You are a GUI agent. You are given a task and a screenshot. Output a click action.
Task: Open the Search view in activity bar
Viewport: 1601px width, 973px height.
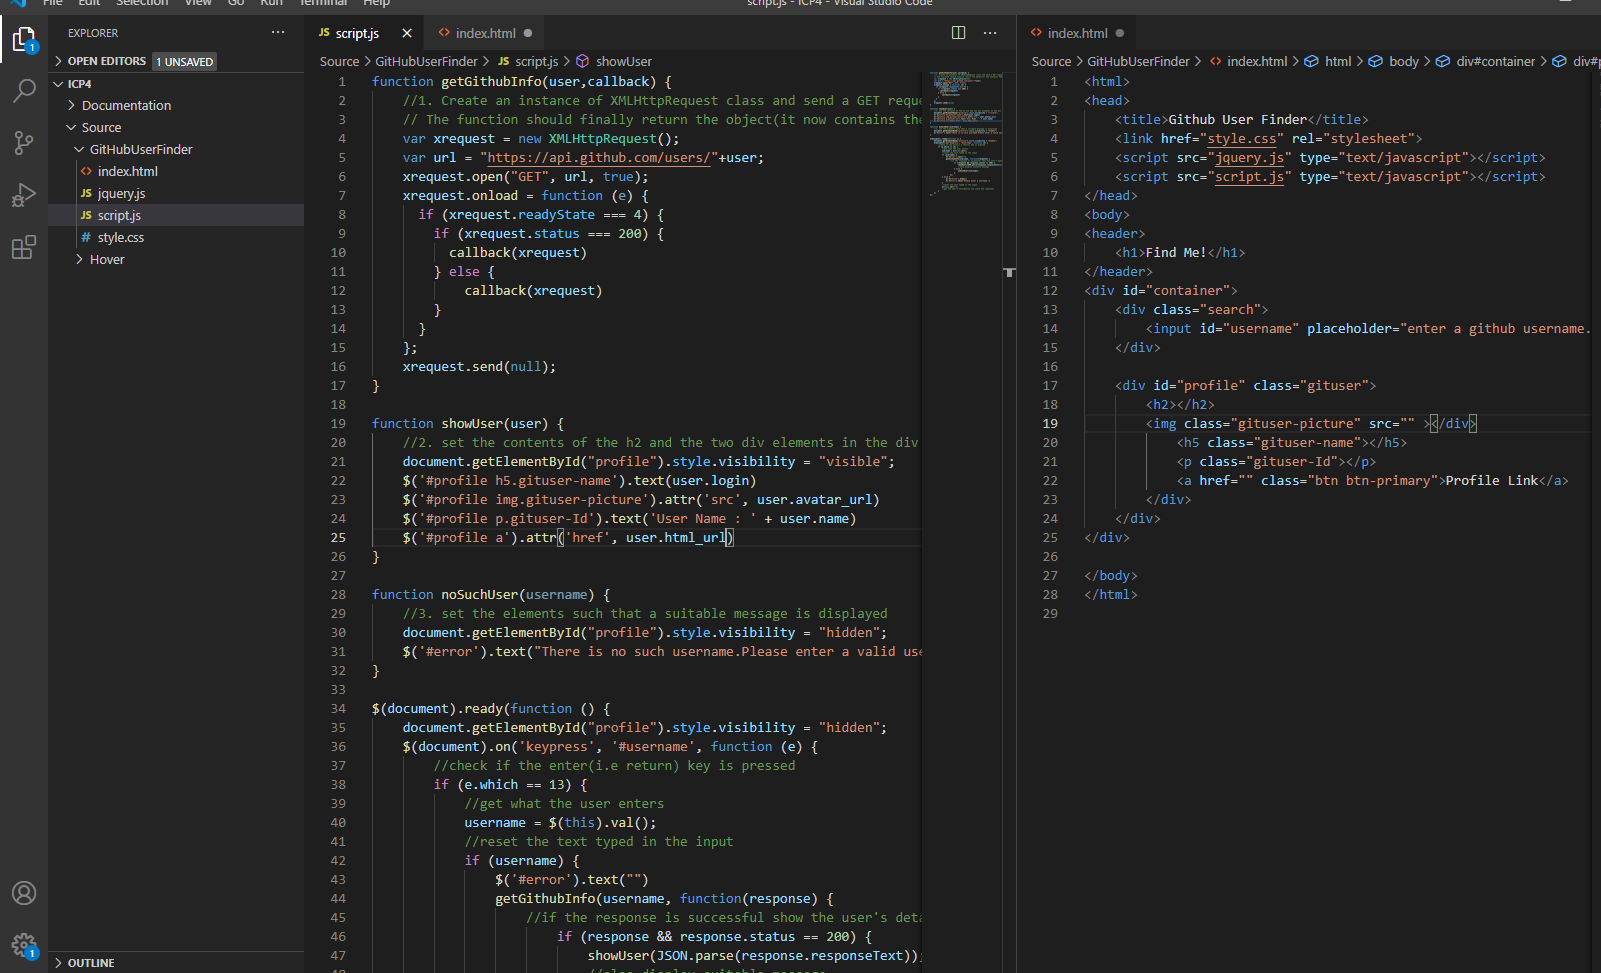click(x=24, y=91)
